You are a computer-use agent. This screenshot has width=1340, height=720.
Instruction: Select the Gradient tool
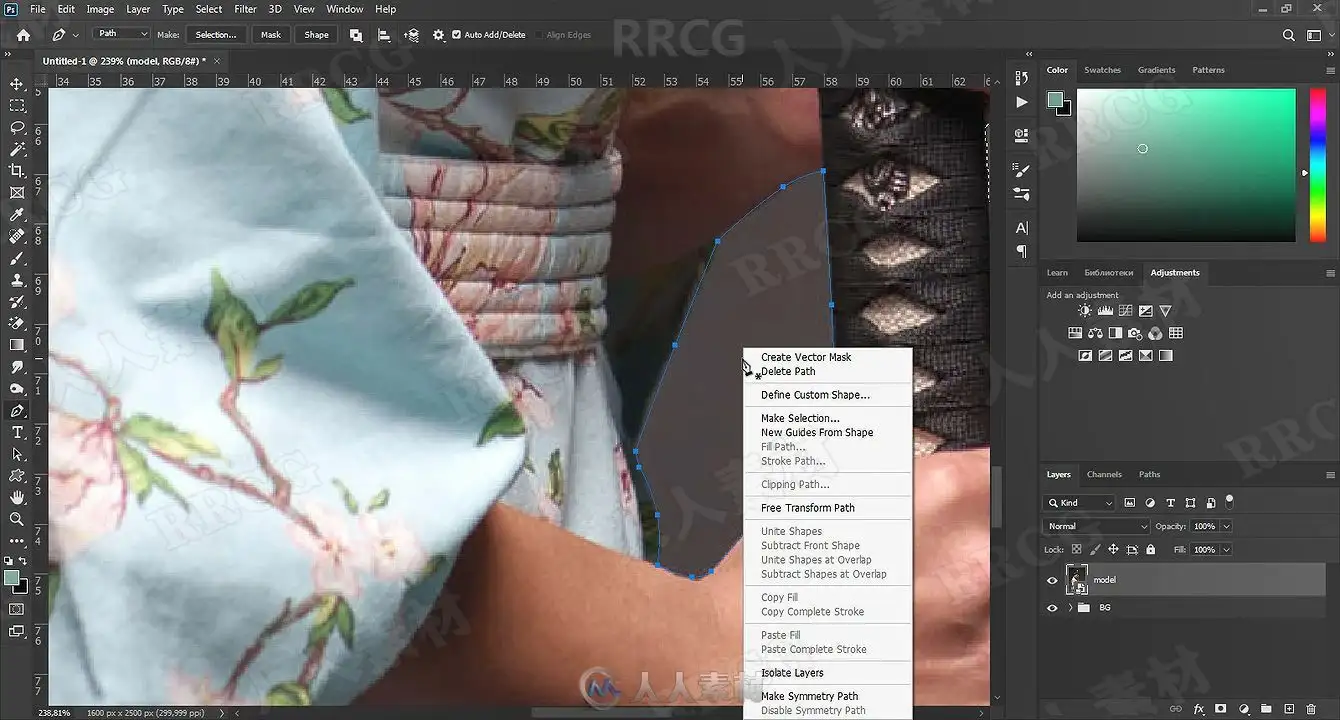coord(17,345)
